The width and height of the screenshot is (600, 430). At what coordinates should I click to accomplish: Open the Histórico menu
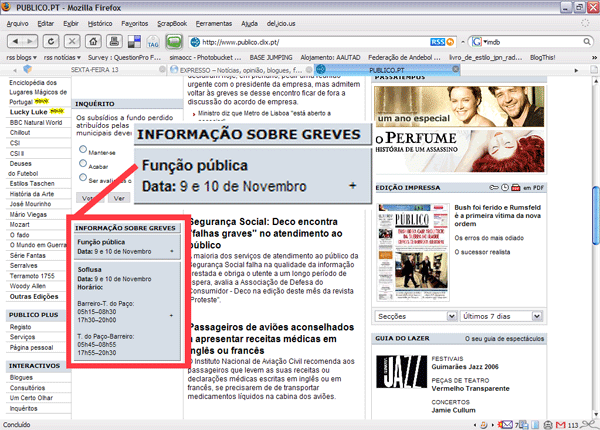coord(100,24)
